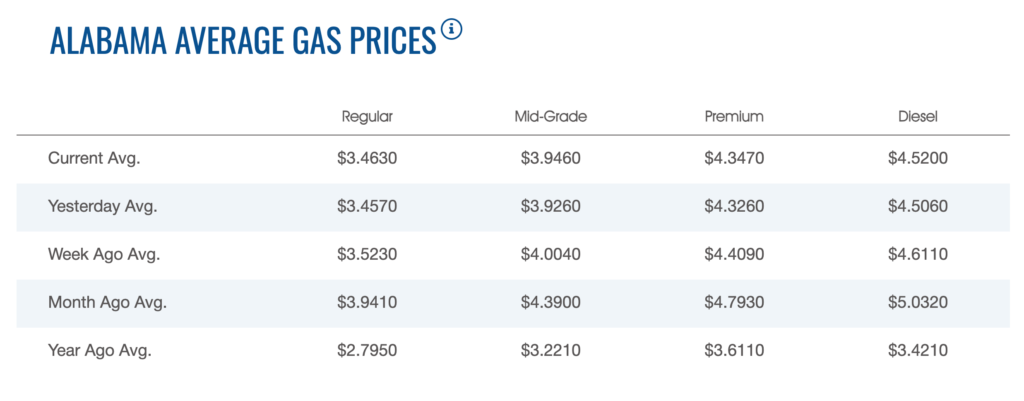Image resolution: width=1024 pixels, height=401 pixels.
Task: Click yesterday mid-grade price $3.9260
Action: click(551, 207)
